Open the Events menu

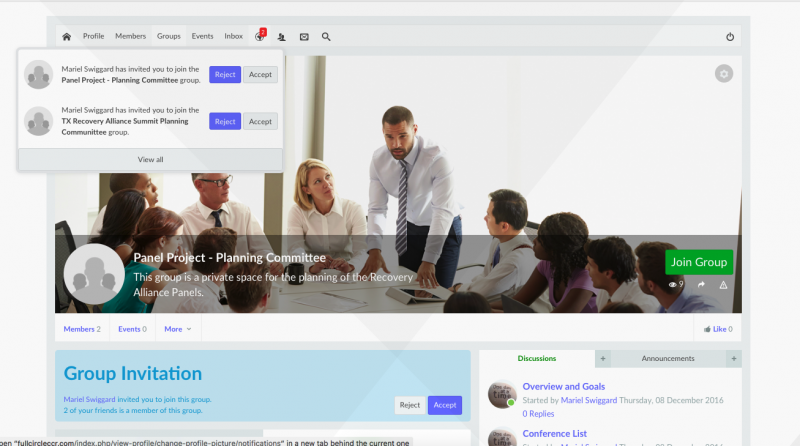203,36
